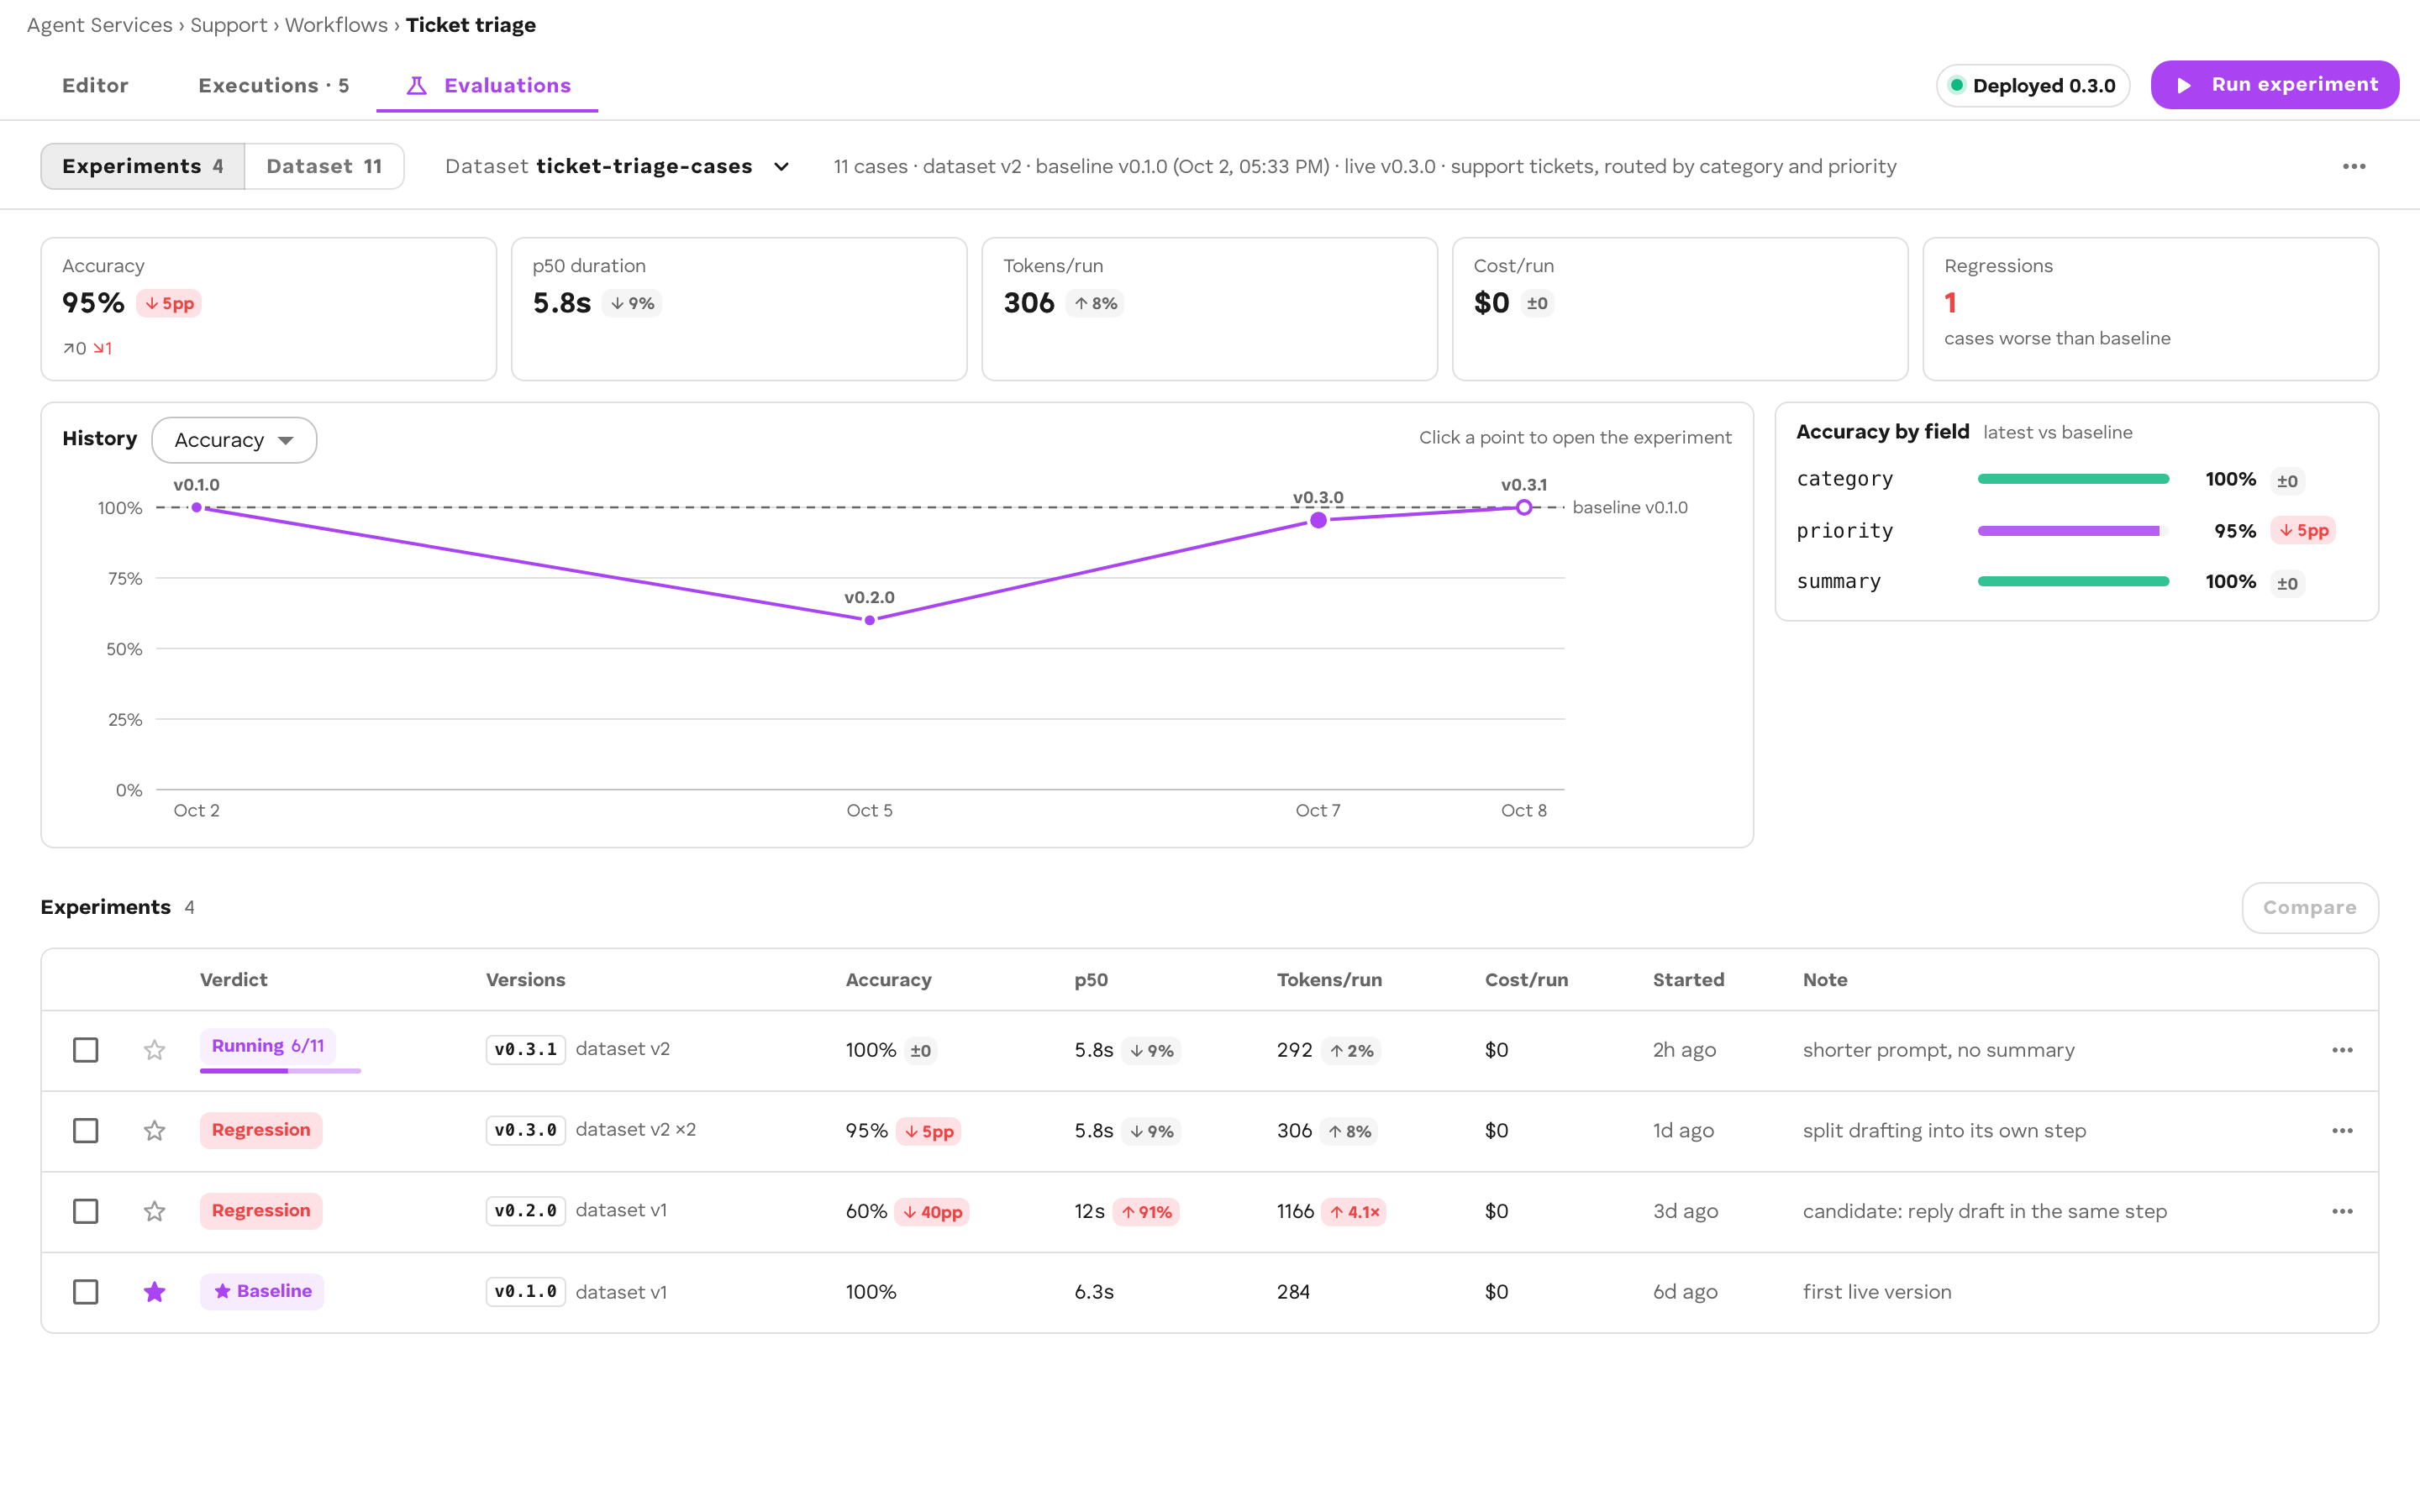Open the History Accuracy metric dropdown
2420x1512 pixels.
click(234, 440)
